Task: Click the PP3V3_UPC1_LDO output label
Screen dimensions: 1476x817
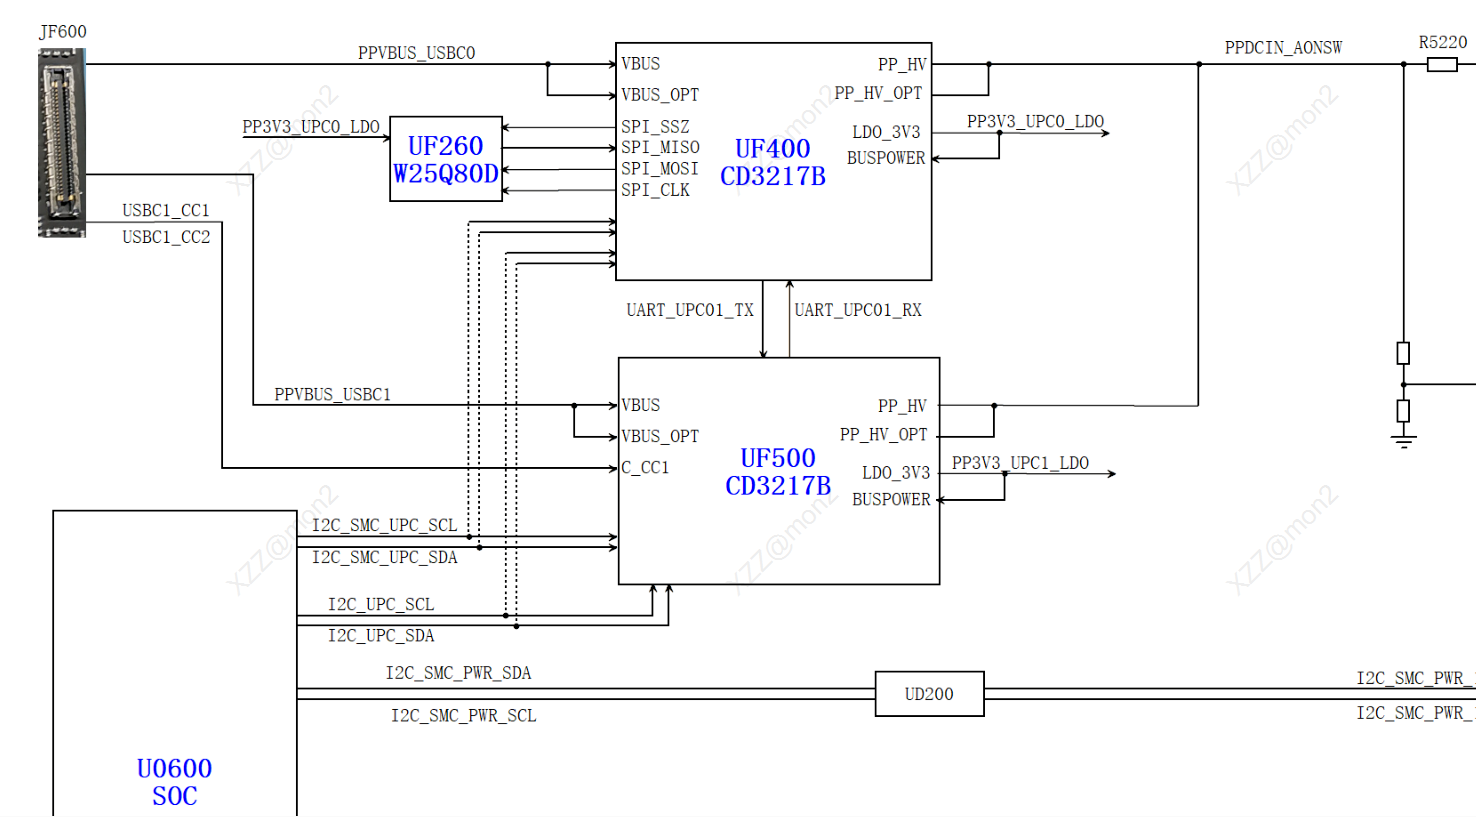Action: (x=1021, y=463)
